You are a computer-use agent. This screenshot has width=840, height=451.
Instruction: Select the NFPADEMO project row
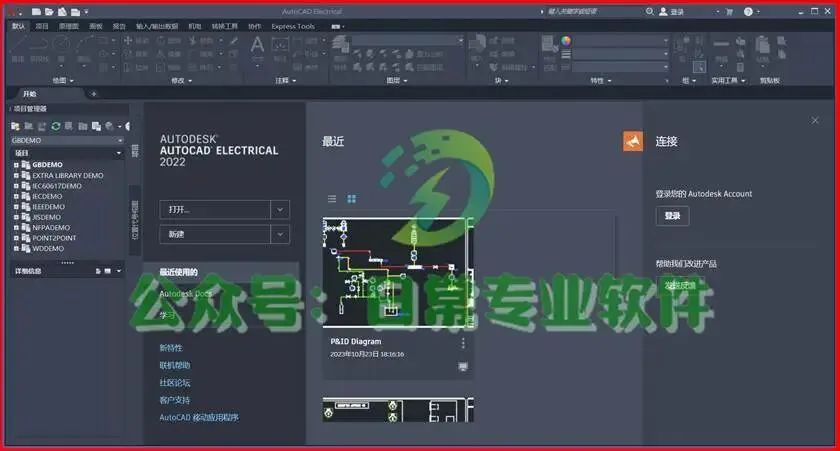(x=51, y=228)
